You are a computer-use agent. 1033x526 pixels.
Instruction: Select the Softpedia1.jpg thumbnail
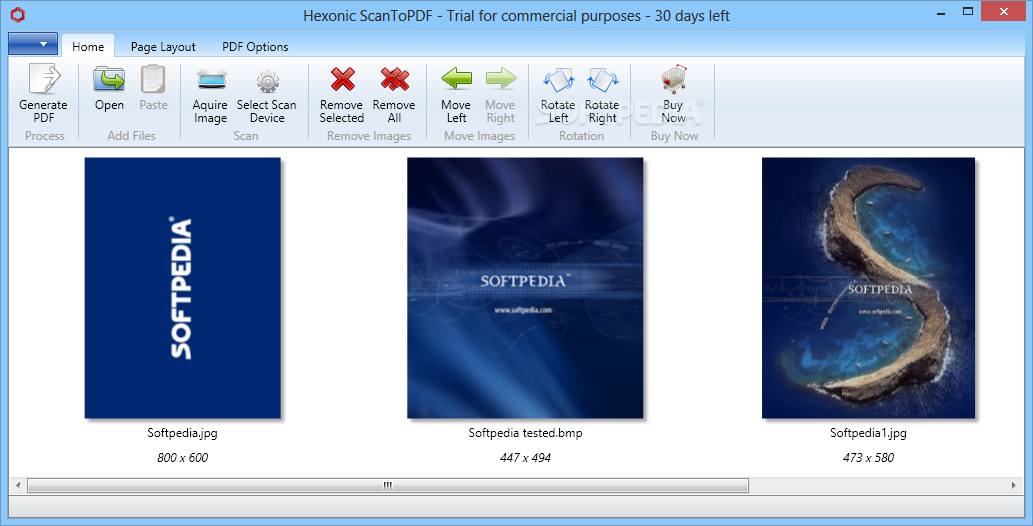[x=868, y=287]
